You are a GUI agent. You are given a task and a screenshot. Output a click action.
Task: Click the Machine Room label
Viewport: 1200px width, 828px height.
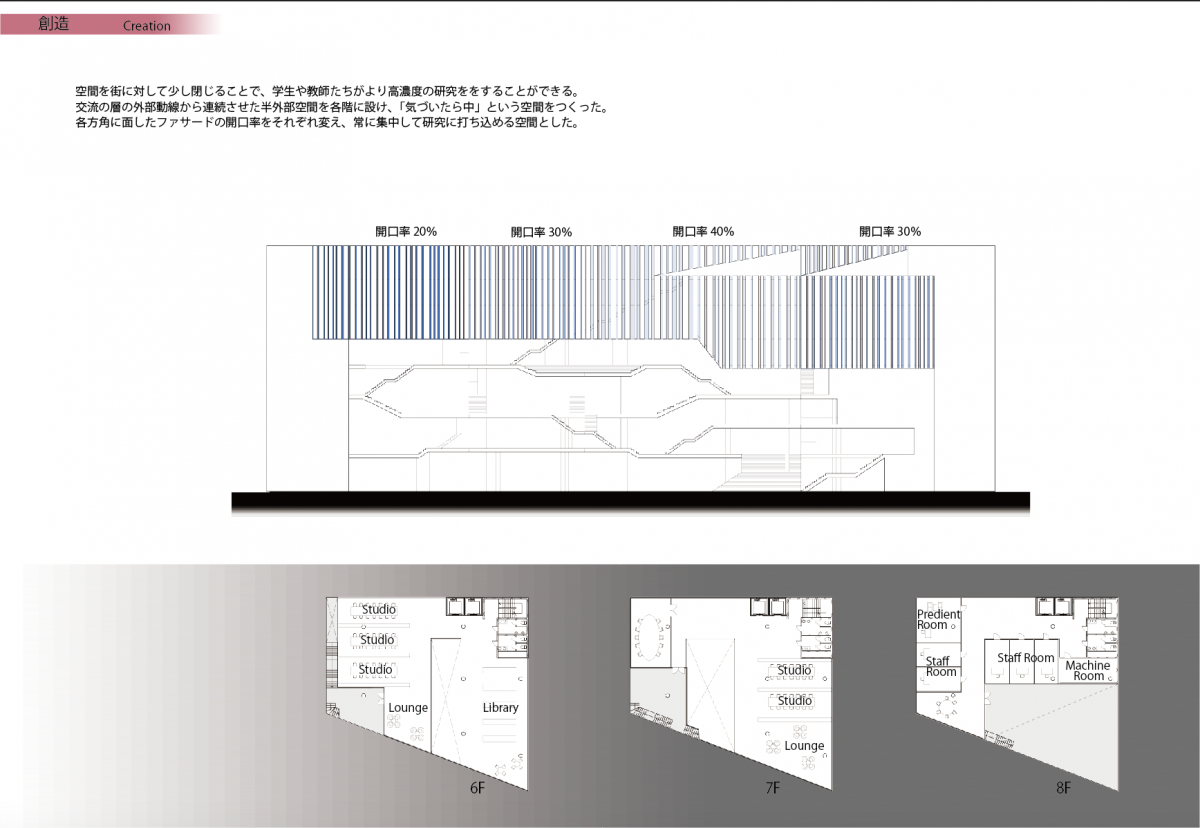click(x=1088, y=671)
